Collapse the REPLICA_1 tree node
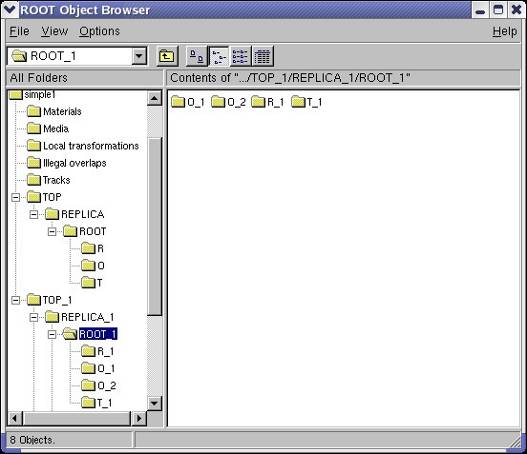The image size is (527, 454). point(34,317)
